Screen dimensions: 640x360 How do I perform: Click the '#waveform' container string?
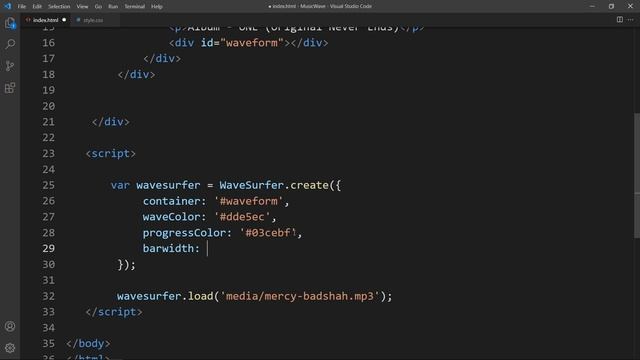(249, 201)
